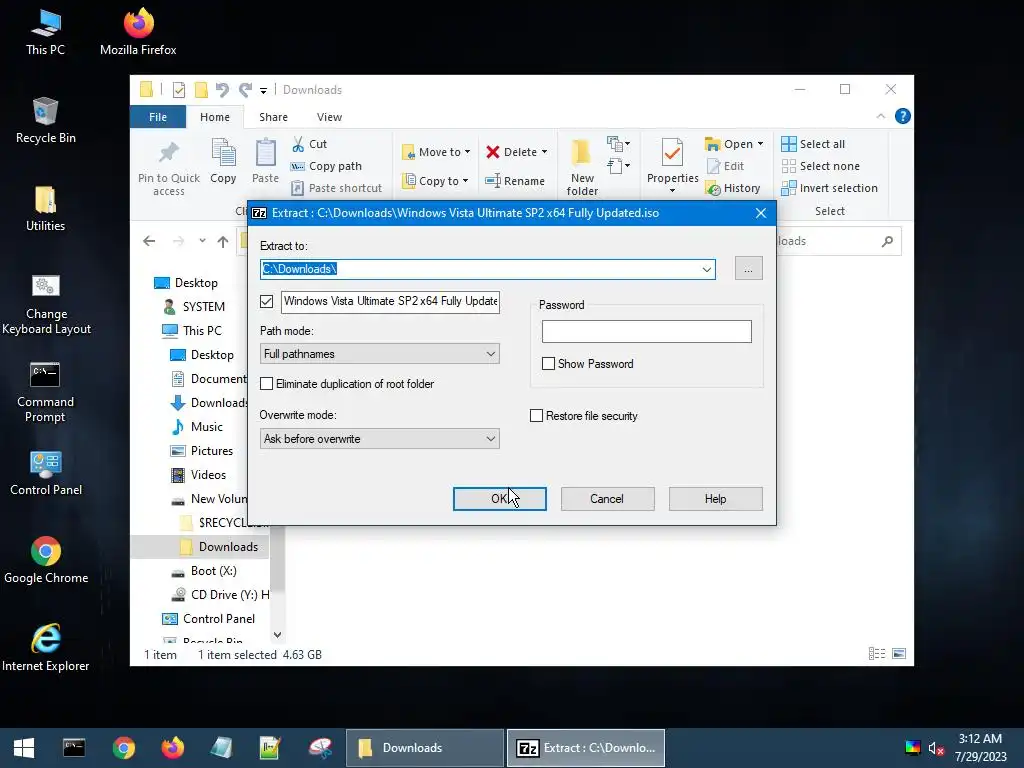This screenshot has width=1024, height=768.
Task: Enable Show Password checkbox
Action: click(x=549, y=364)
